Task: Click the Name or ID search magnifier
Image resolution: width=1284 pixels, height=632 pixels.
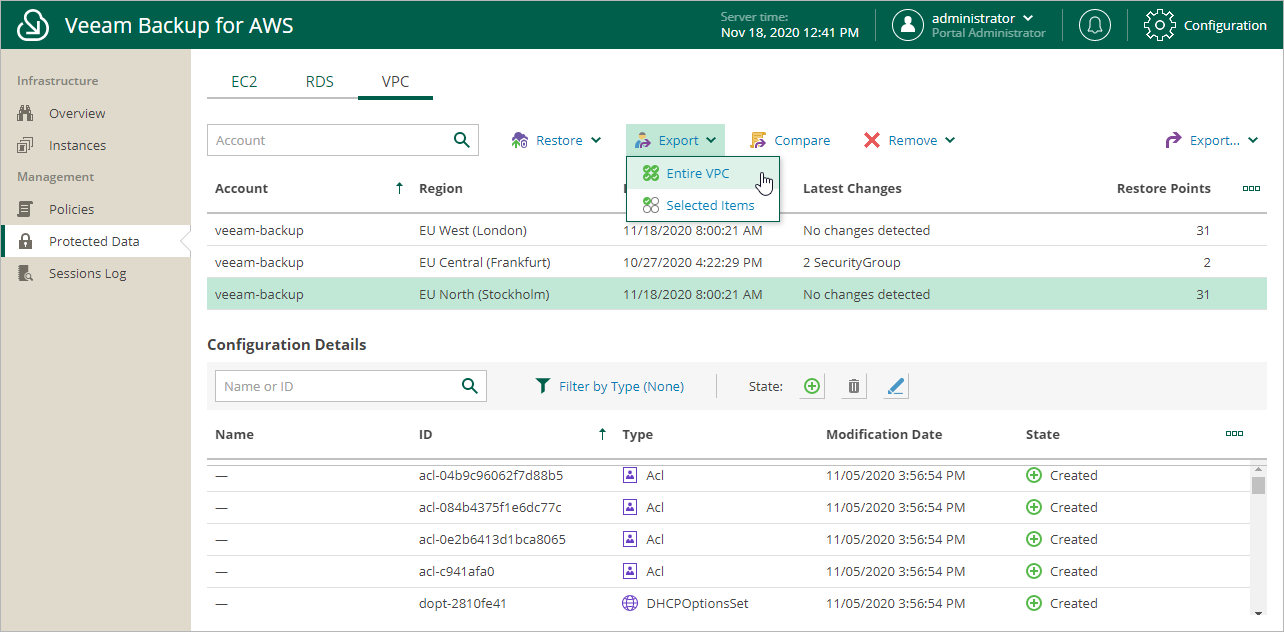Action: (469, 386)
